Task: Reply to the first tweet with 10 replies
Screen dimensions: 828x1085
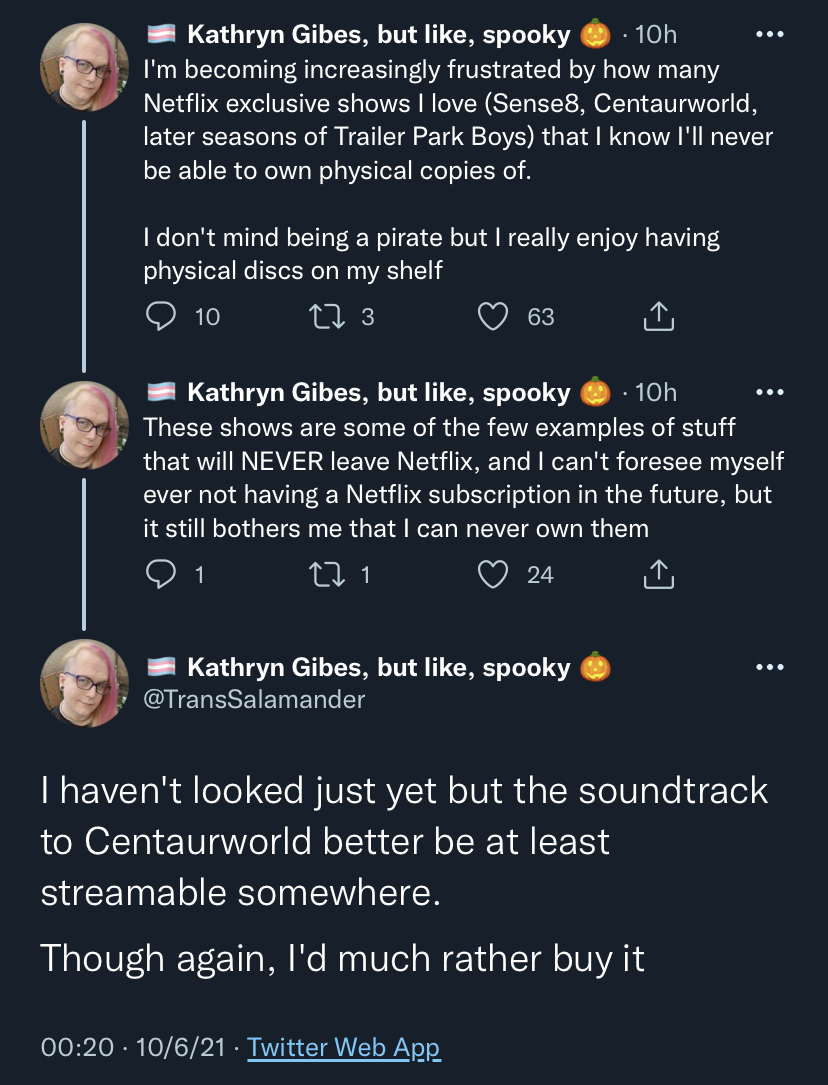Action: click(161, 317)
